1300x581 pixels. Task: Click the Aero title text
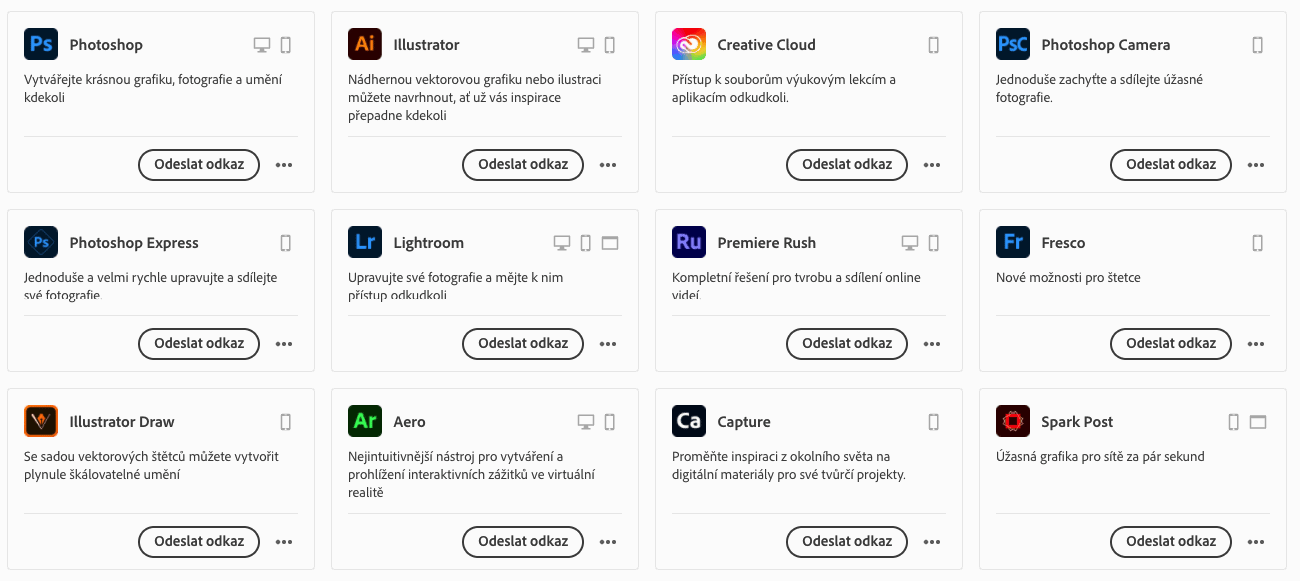(x=410, y=422)
